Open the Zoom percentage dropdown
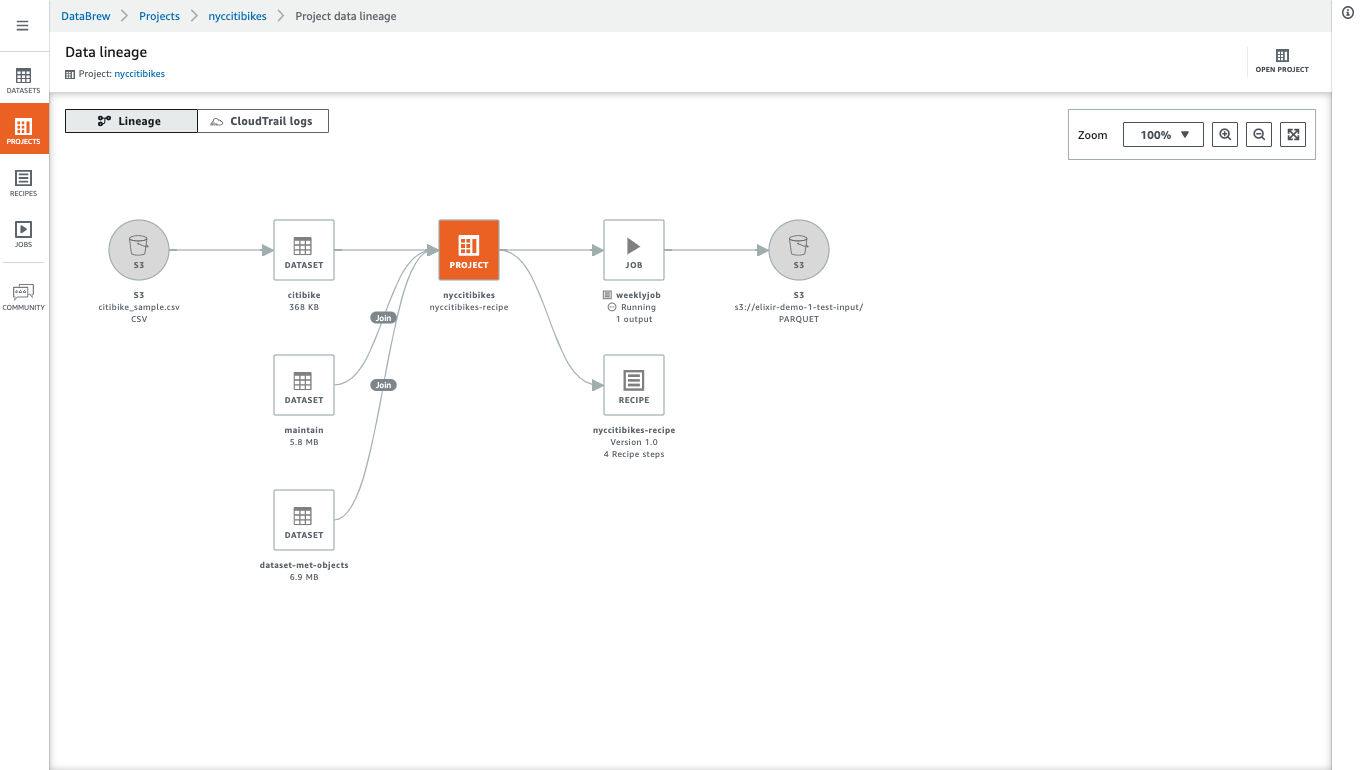 (1163, 133)
